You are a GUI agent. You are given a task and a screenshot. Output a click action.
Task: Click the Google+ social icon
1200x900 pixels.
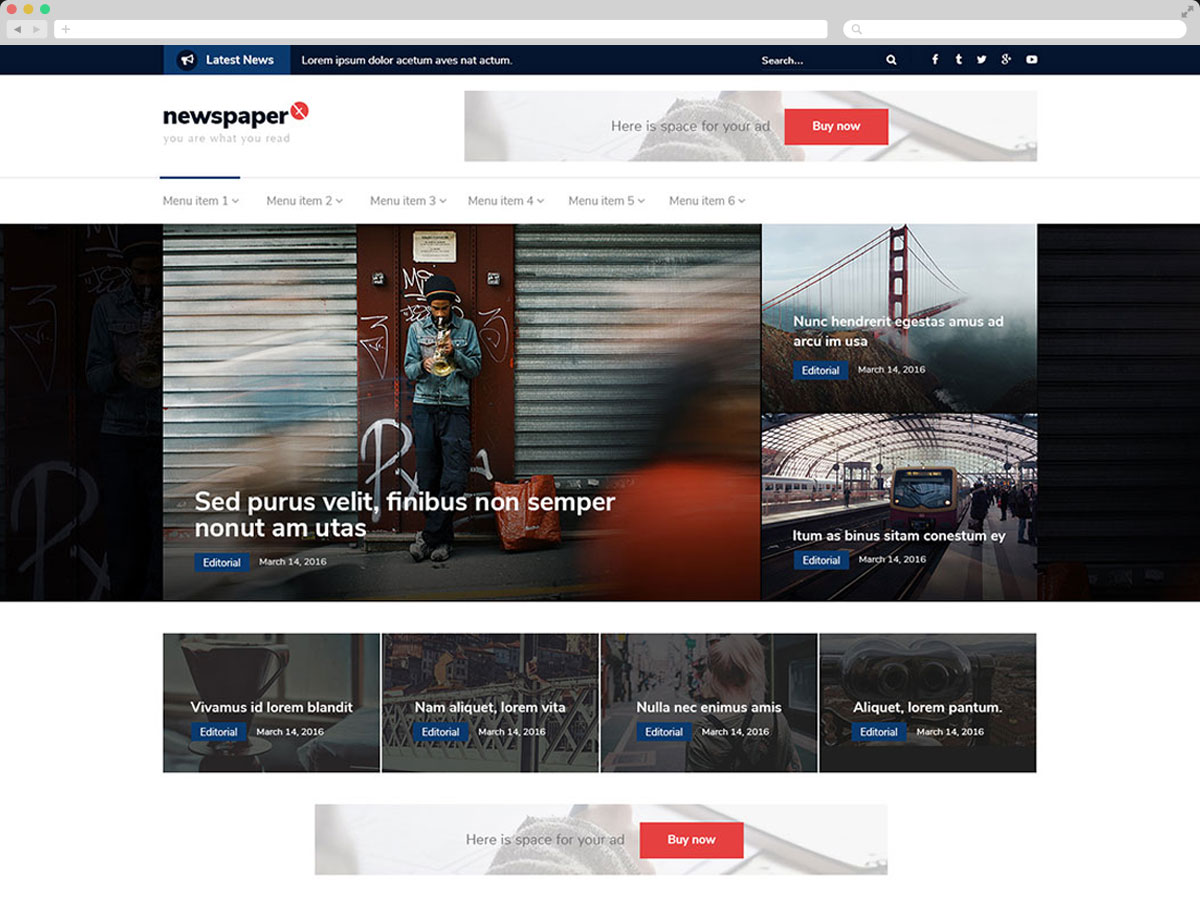[1006, 59]
